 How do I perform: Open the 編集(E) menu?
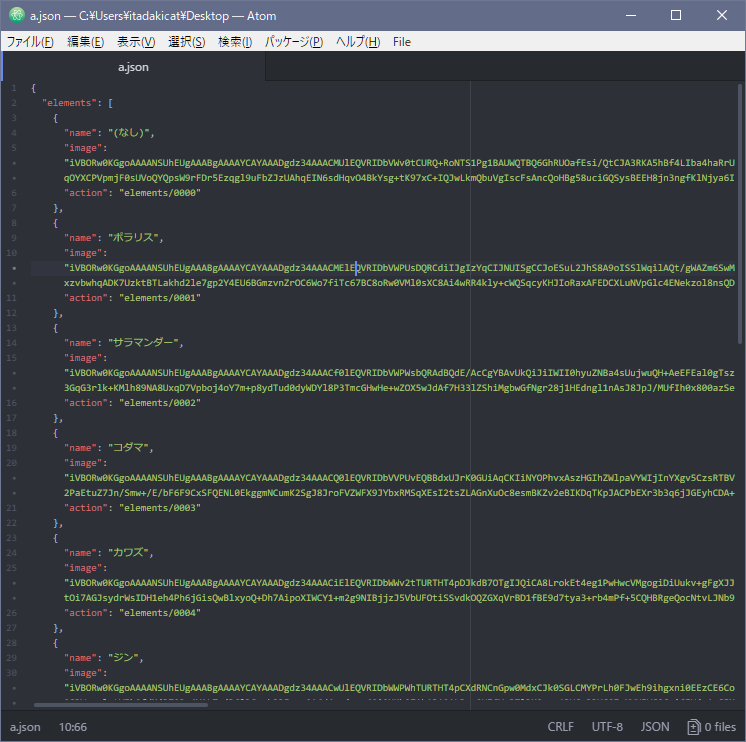(85, 42)
